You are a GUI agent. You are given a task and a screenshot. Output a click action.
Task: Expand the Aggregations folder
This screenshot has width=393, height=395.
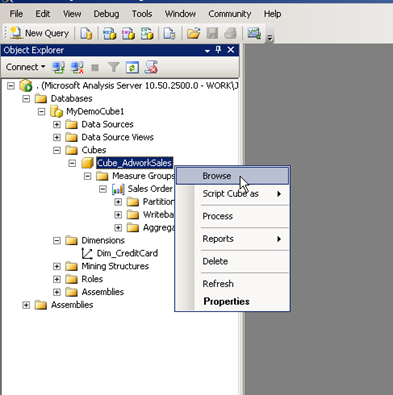118,228
